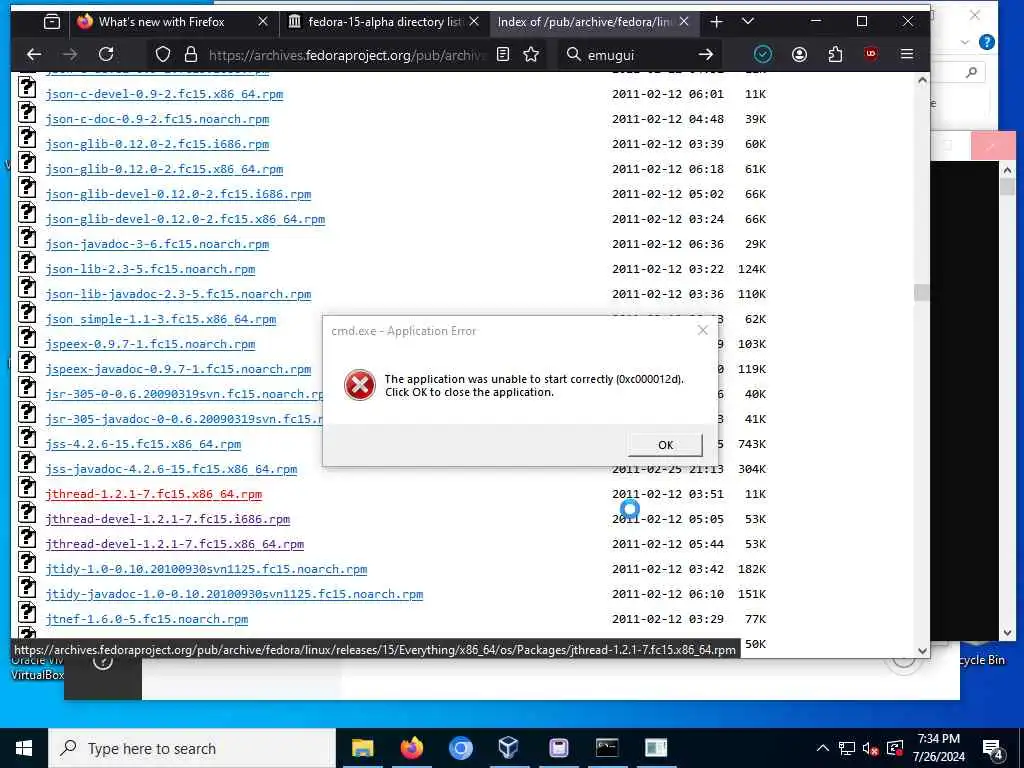Select the Index of /pub/archive/fedora tab
Screen dimensions: 1024x768
(x=585, y=22)
